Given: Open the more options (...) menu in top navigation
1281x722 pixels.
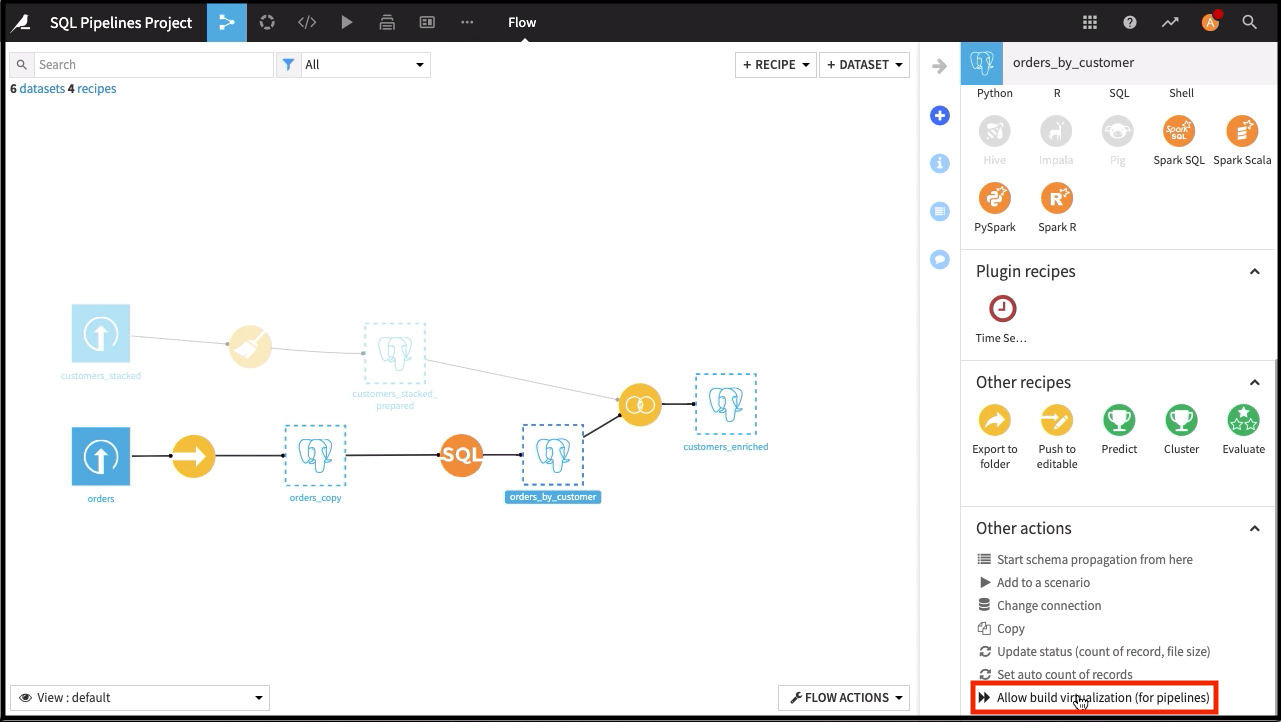Looking at the screenshot, I should point(466,22).
